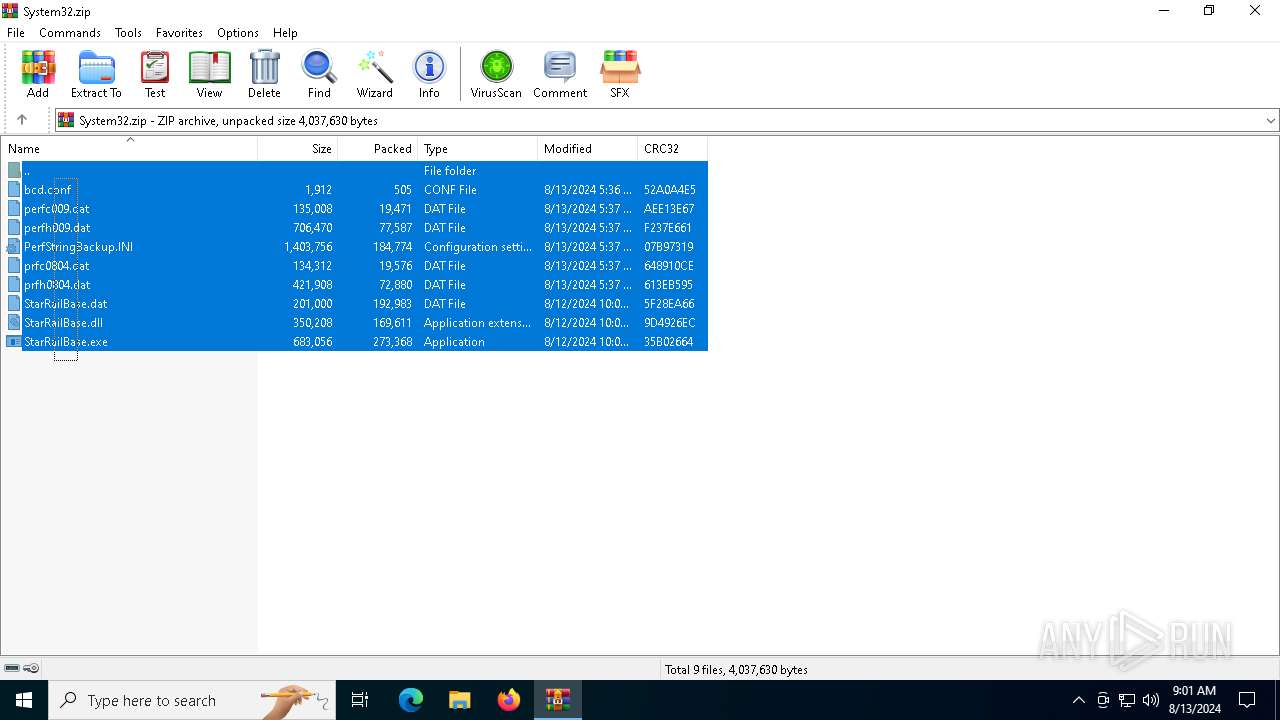Open the Tools menu
Screen dimensions: 1280x720
point(128,33)
